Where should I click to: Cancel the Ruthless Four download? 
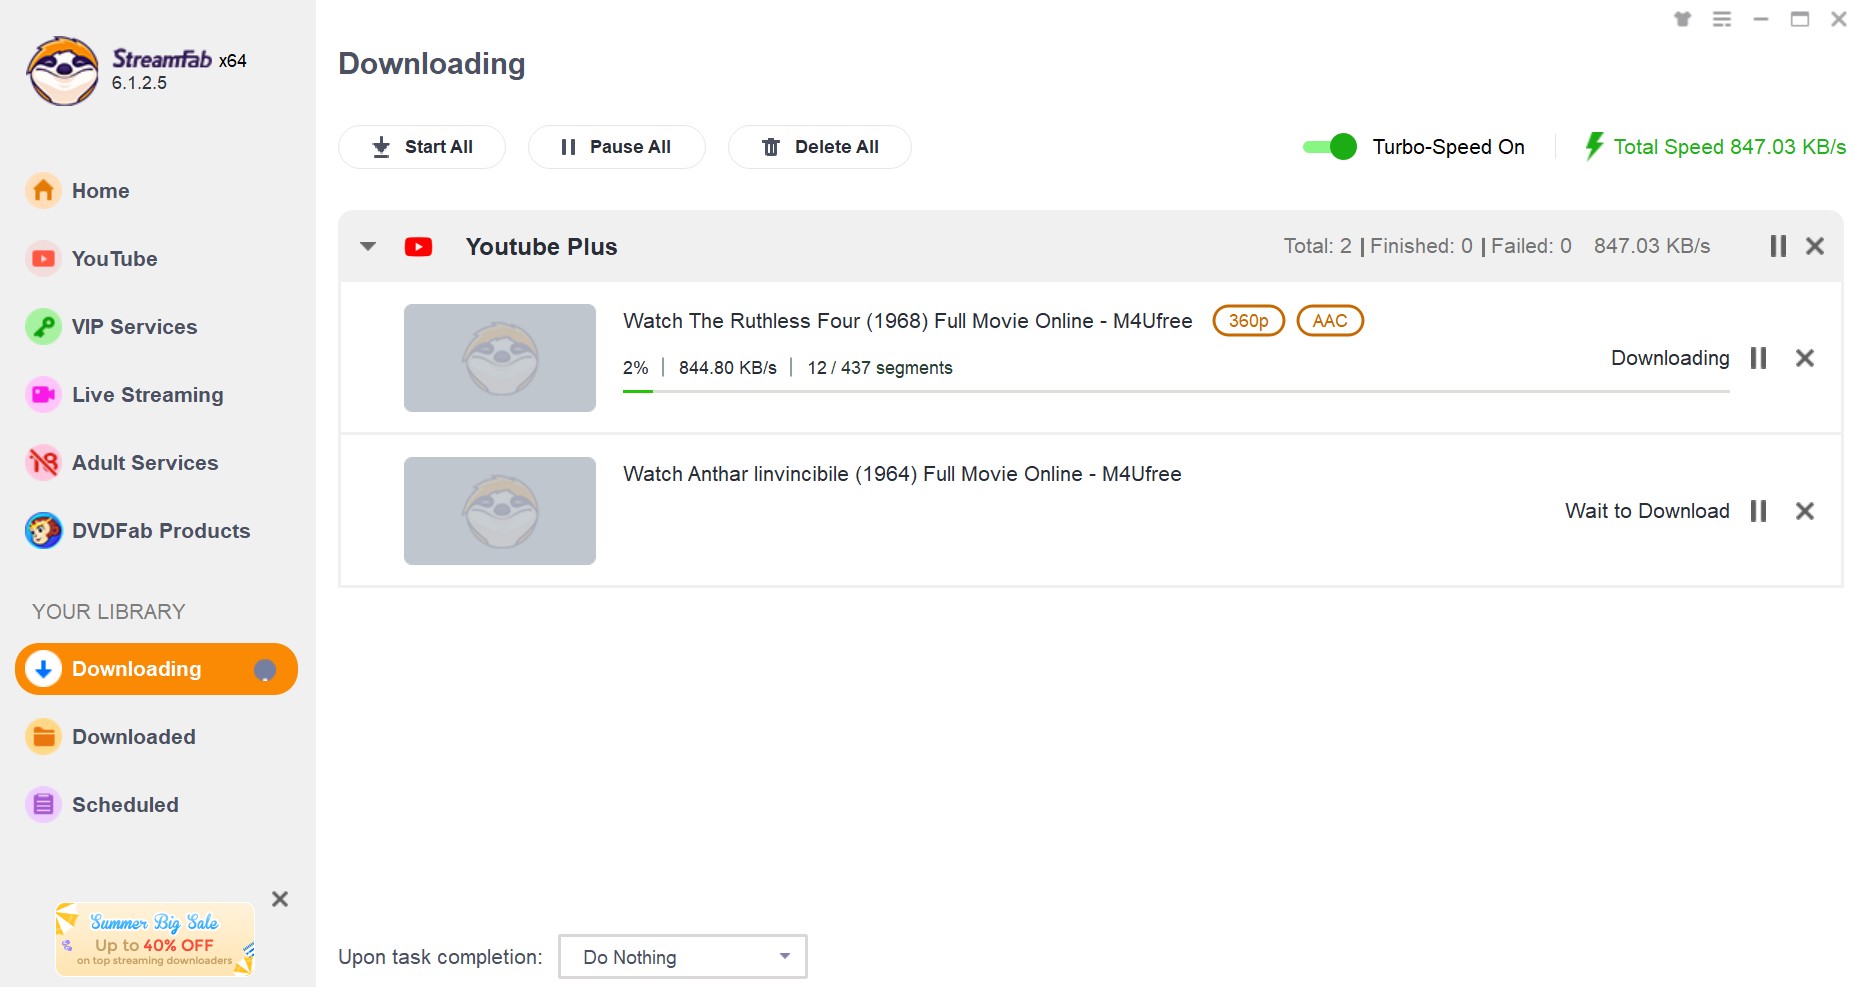click(1804, 358)
